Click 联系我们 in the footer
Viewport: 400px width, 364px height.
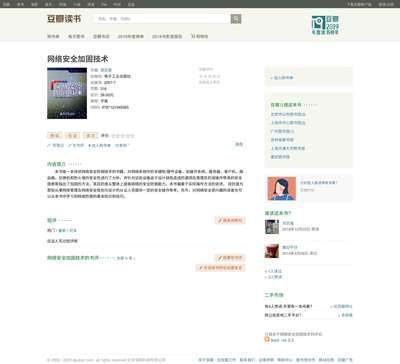(247, 360)
